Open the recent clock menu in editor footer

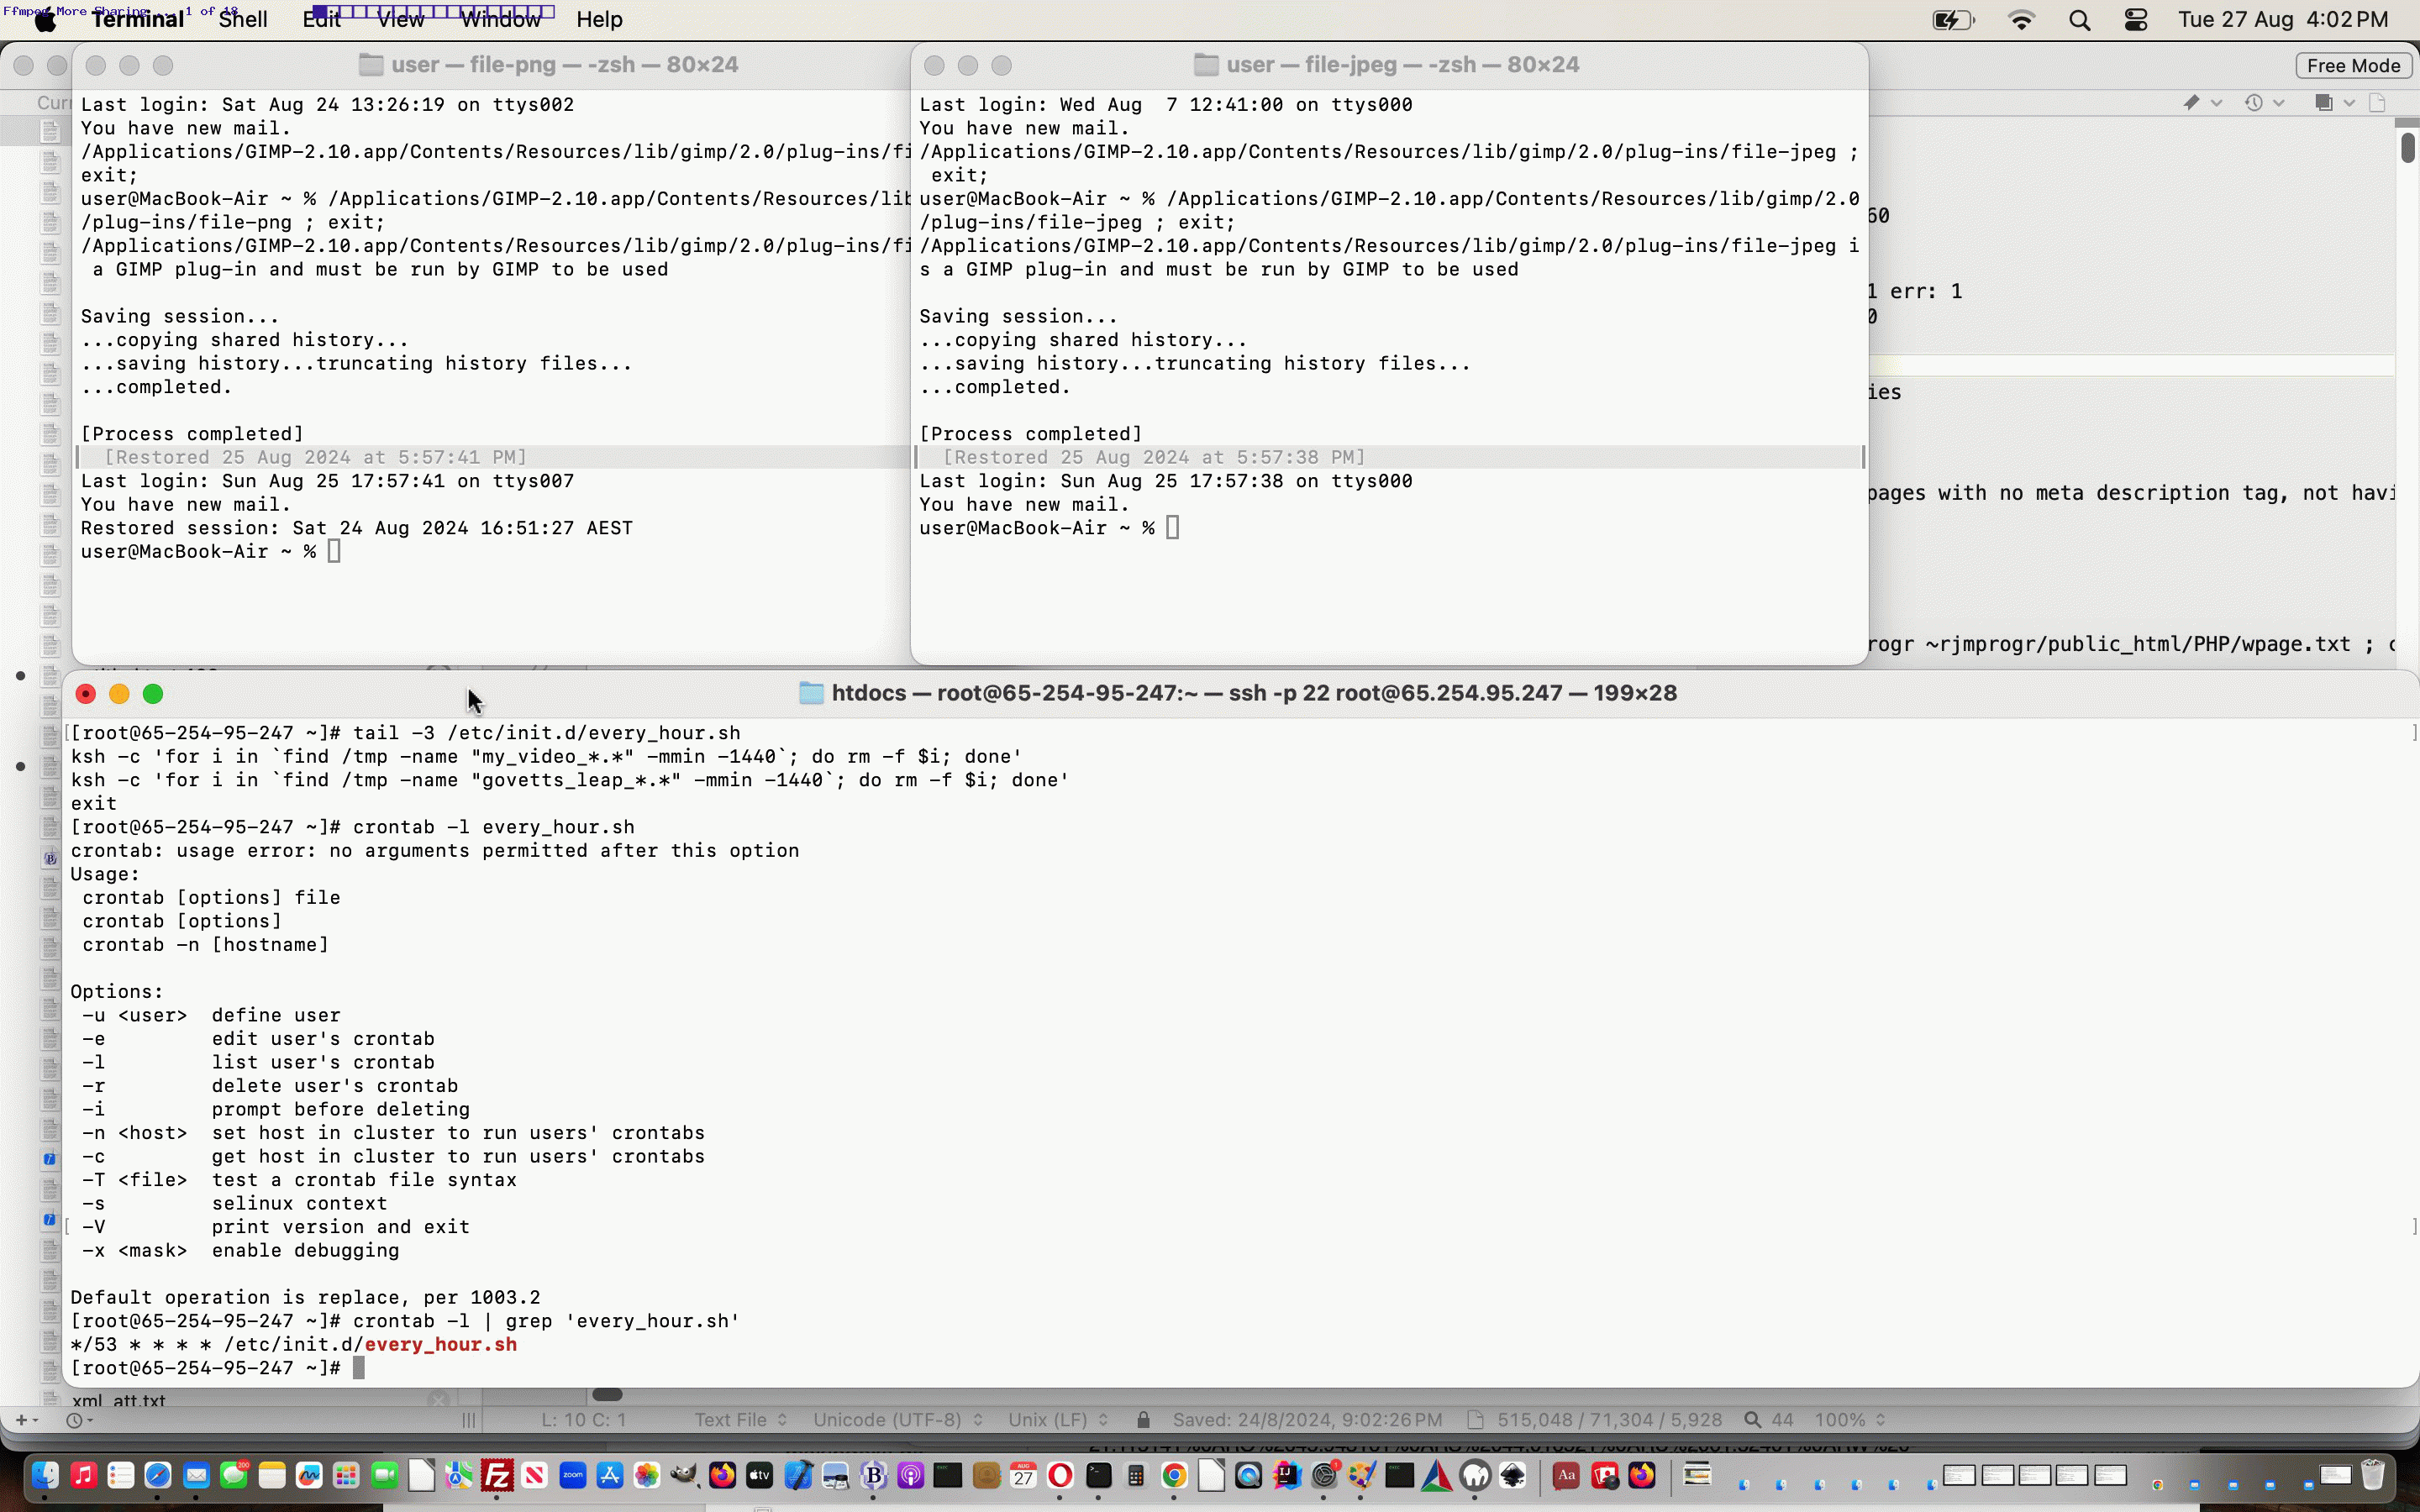(x=79, y=1420)
